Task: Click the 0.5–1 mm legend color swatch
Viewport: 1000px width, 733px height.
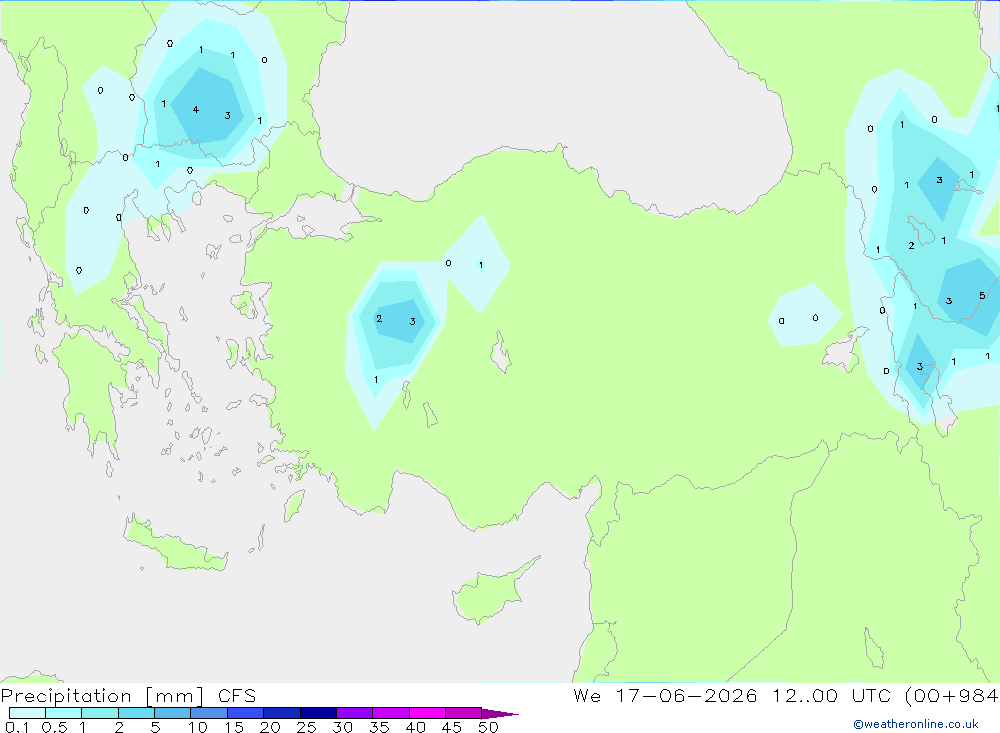Action: (64, 713)
